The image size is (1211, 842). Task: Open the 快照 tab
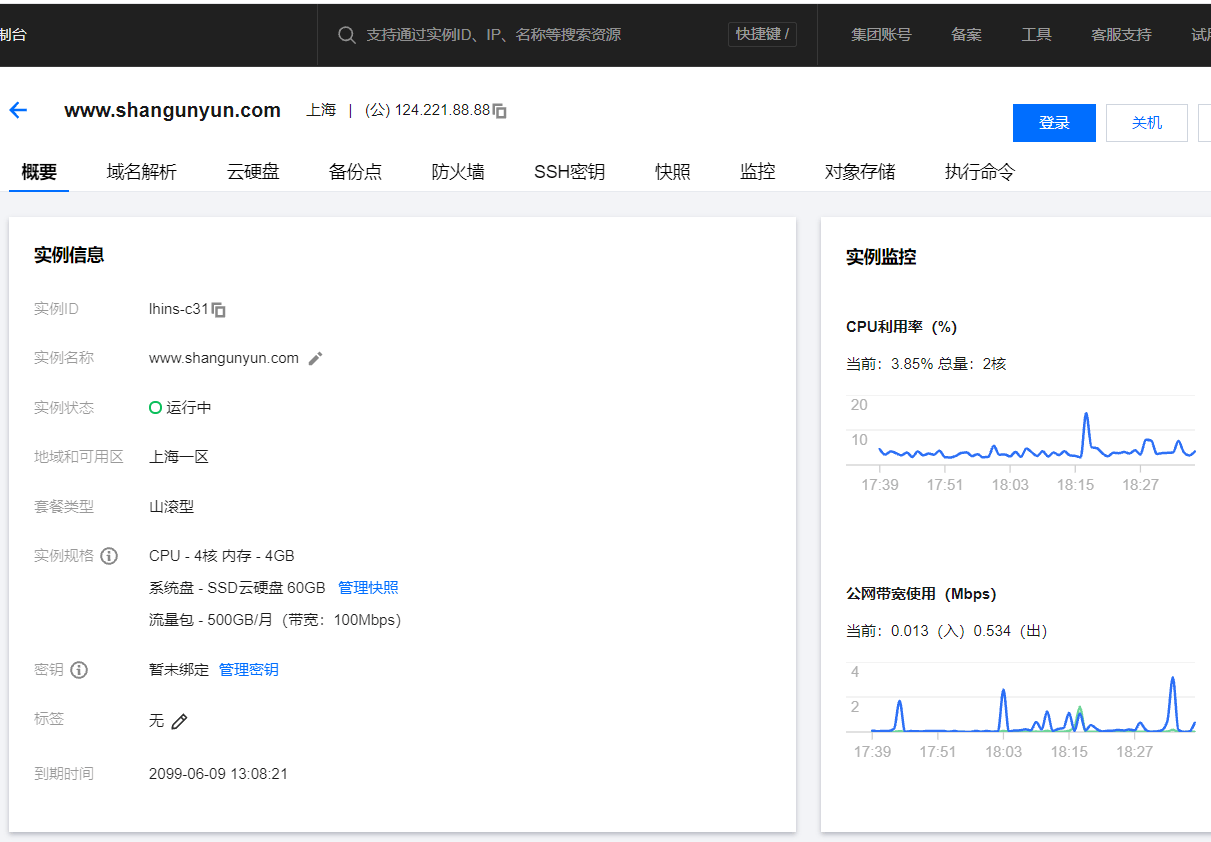click(x=673, y=172)
